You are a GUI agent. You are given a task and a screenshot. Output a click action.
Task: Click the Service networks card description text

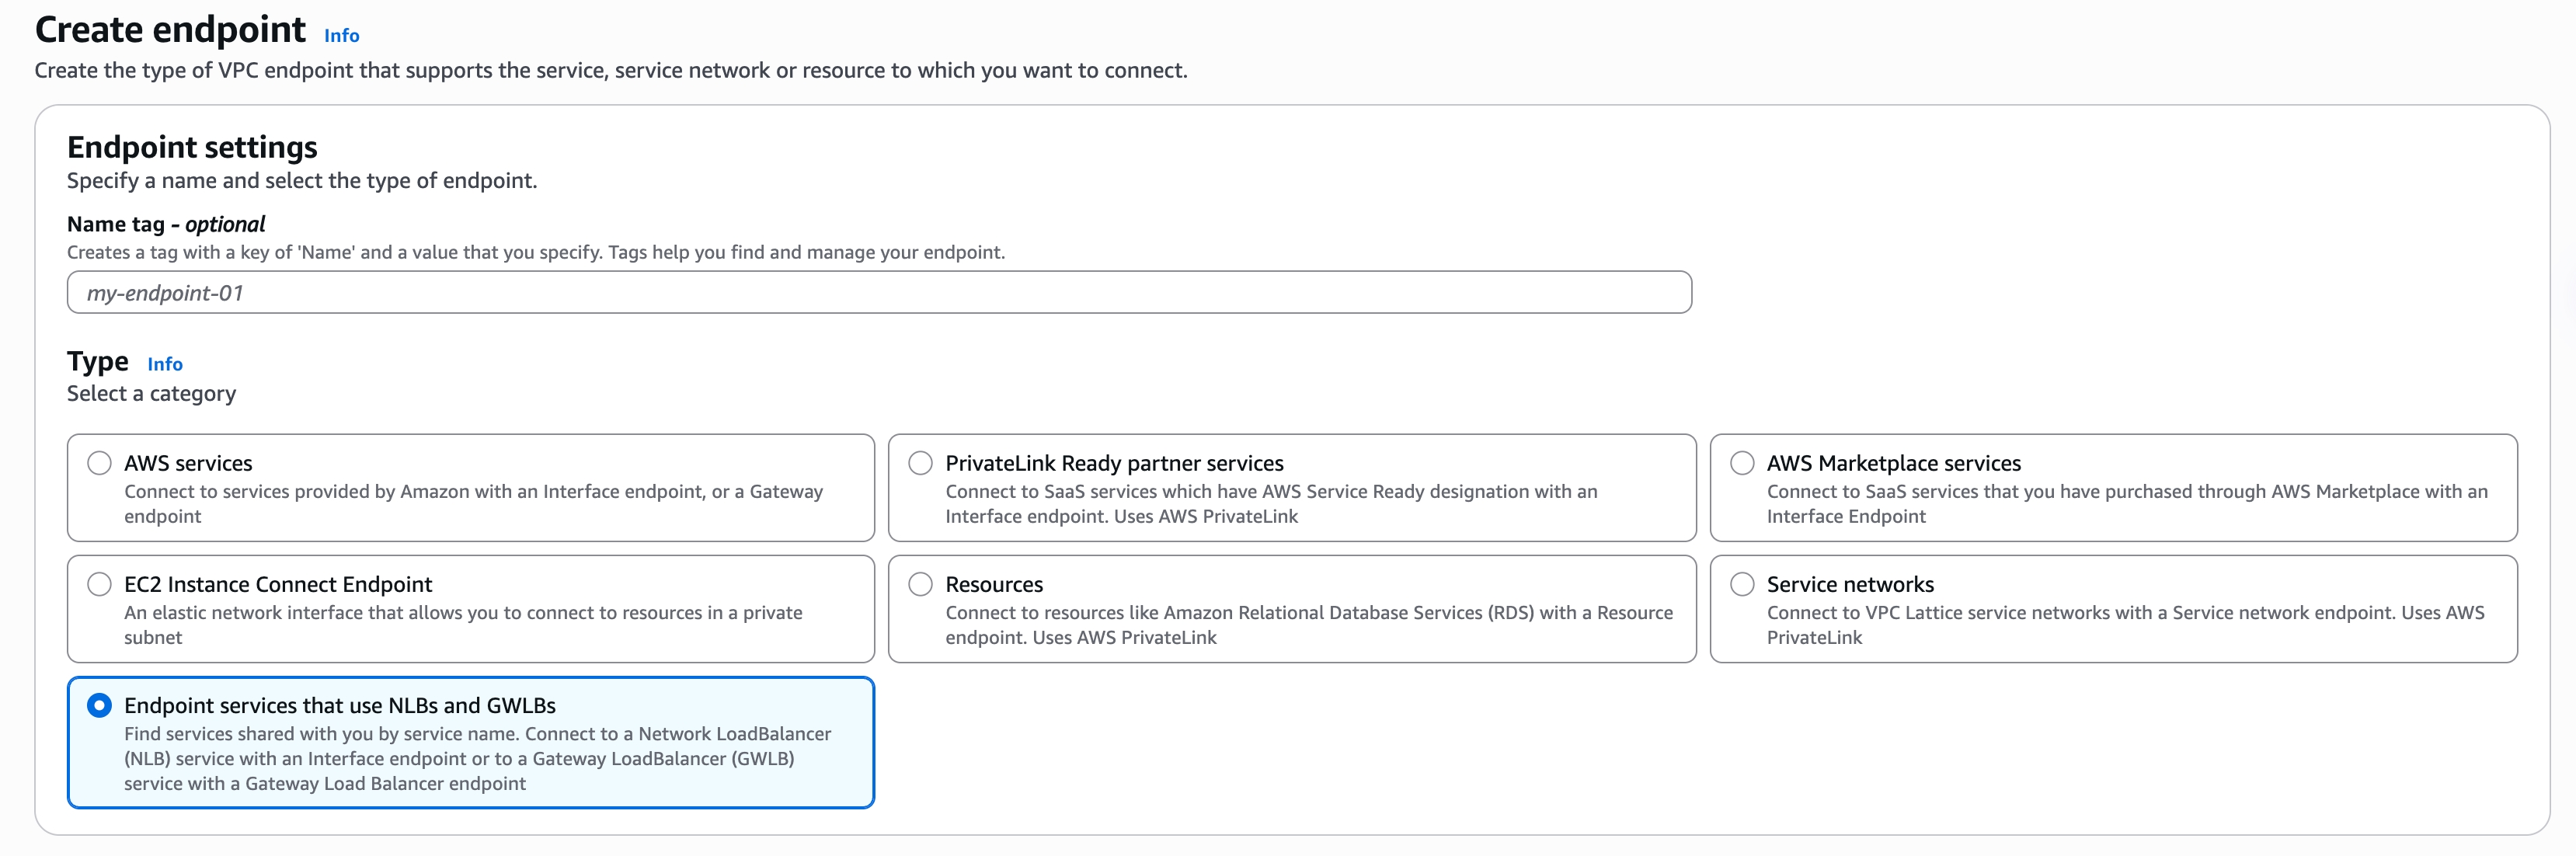pos(2124,625)
